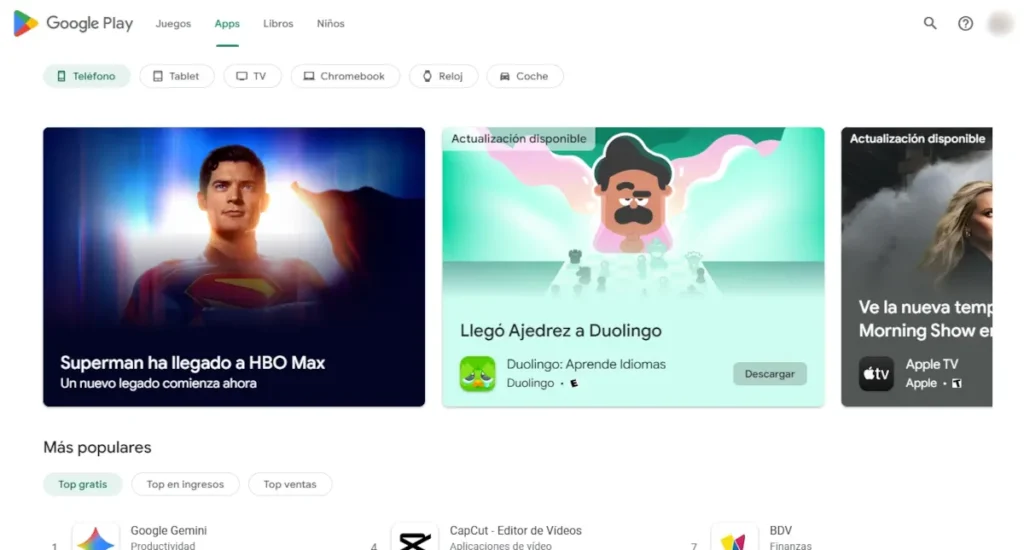Image resolution: width=1024 pixels, height=550 pixels.
Task: Choose the Coche device chip
Action: [524, 76]
